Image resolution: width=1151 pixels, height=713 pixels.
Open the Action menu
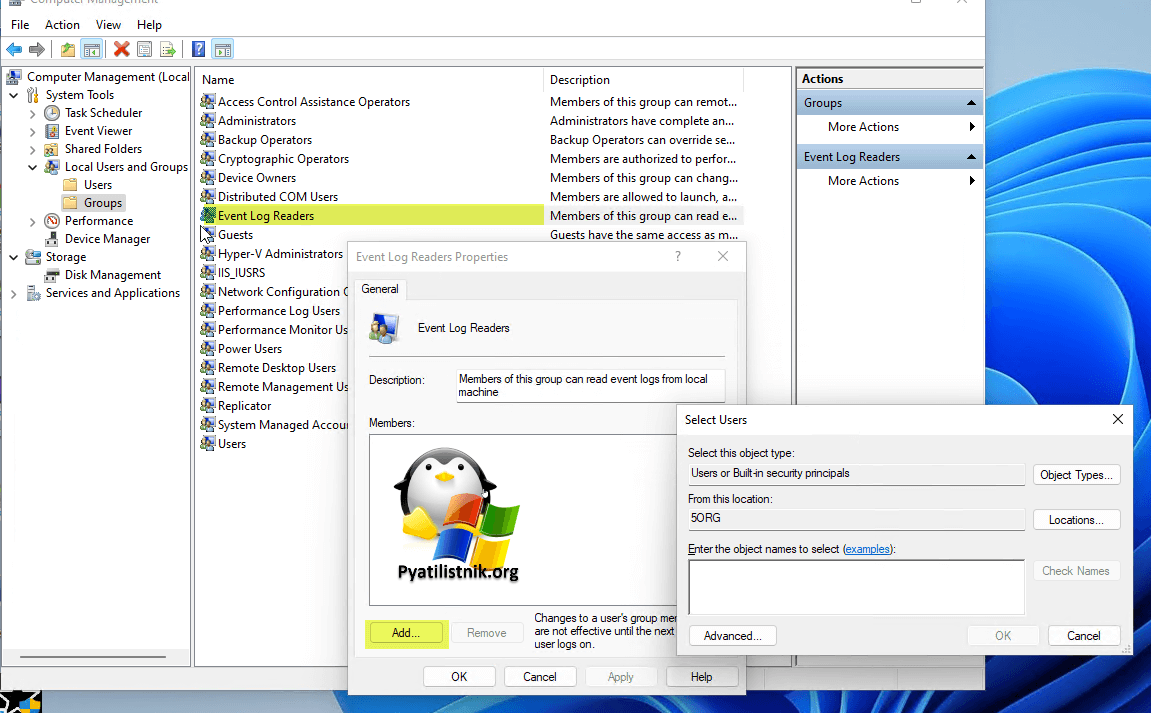62,24
